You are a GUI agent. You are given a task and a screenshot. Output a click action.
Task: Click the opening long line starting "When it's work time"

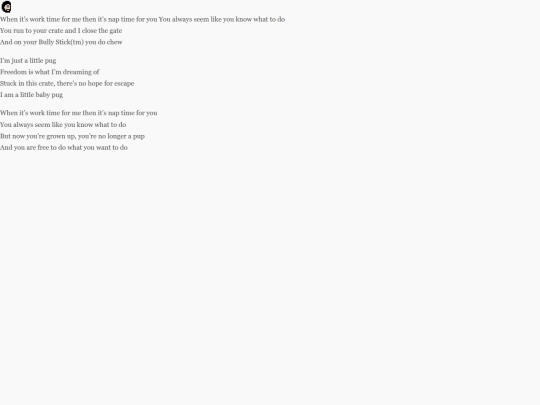[x=143, y=19]
